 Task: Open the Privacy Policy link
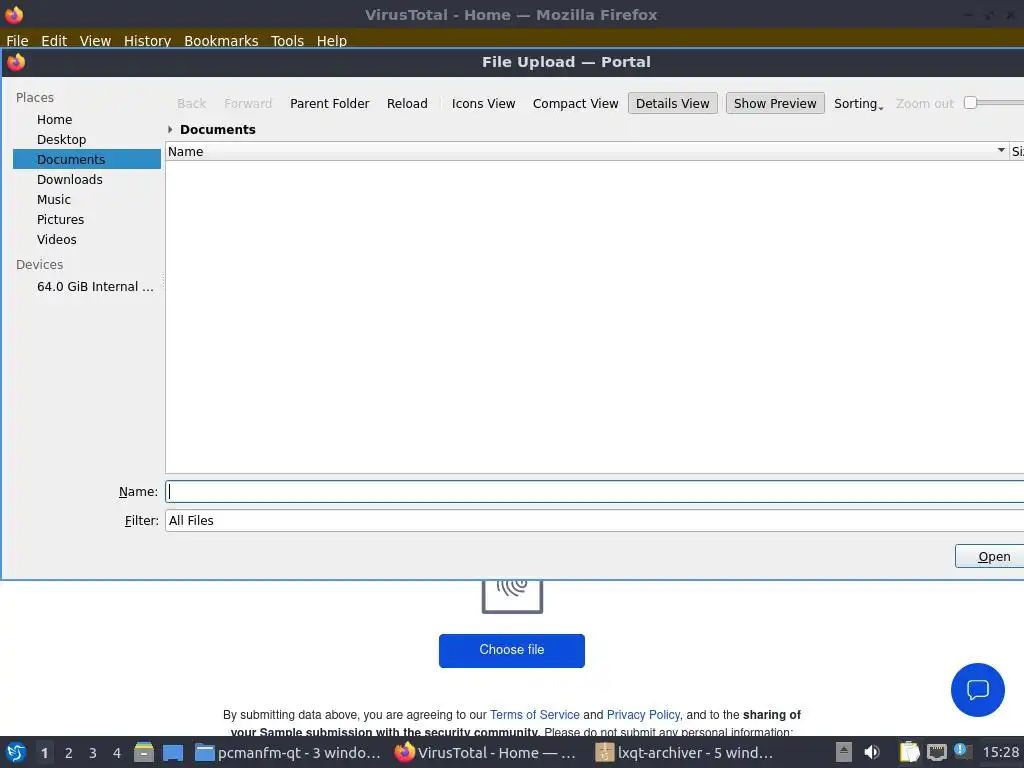(643, 714)
